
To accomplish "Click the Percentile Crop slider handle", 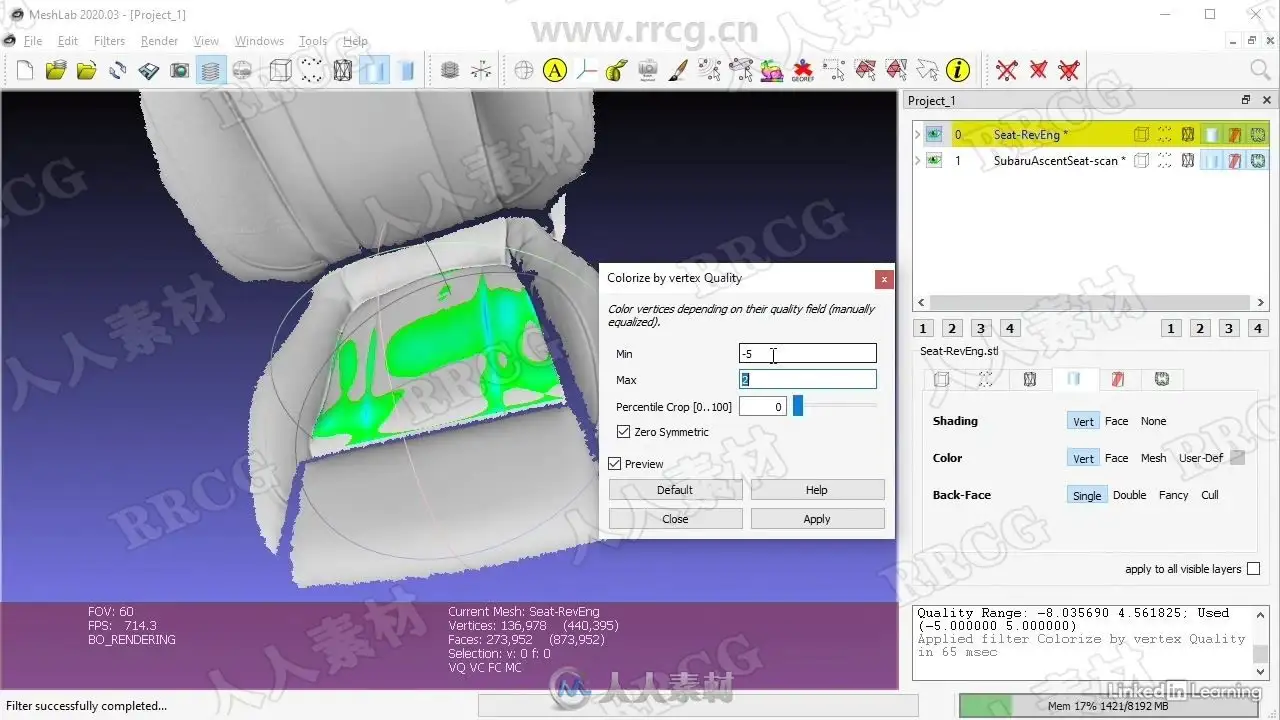I will 798,406.
